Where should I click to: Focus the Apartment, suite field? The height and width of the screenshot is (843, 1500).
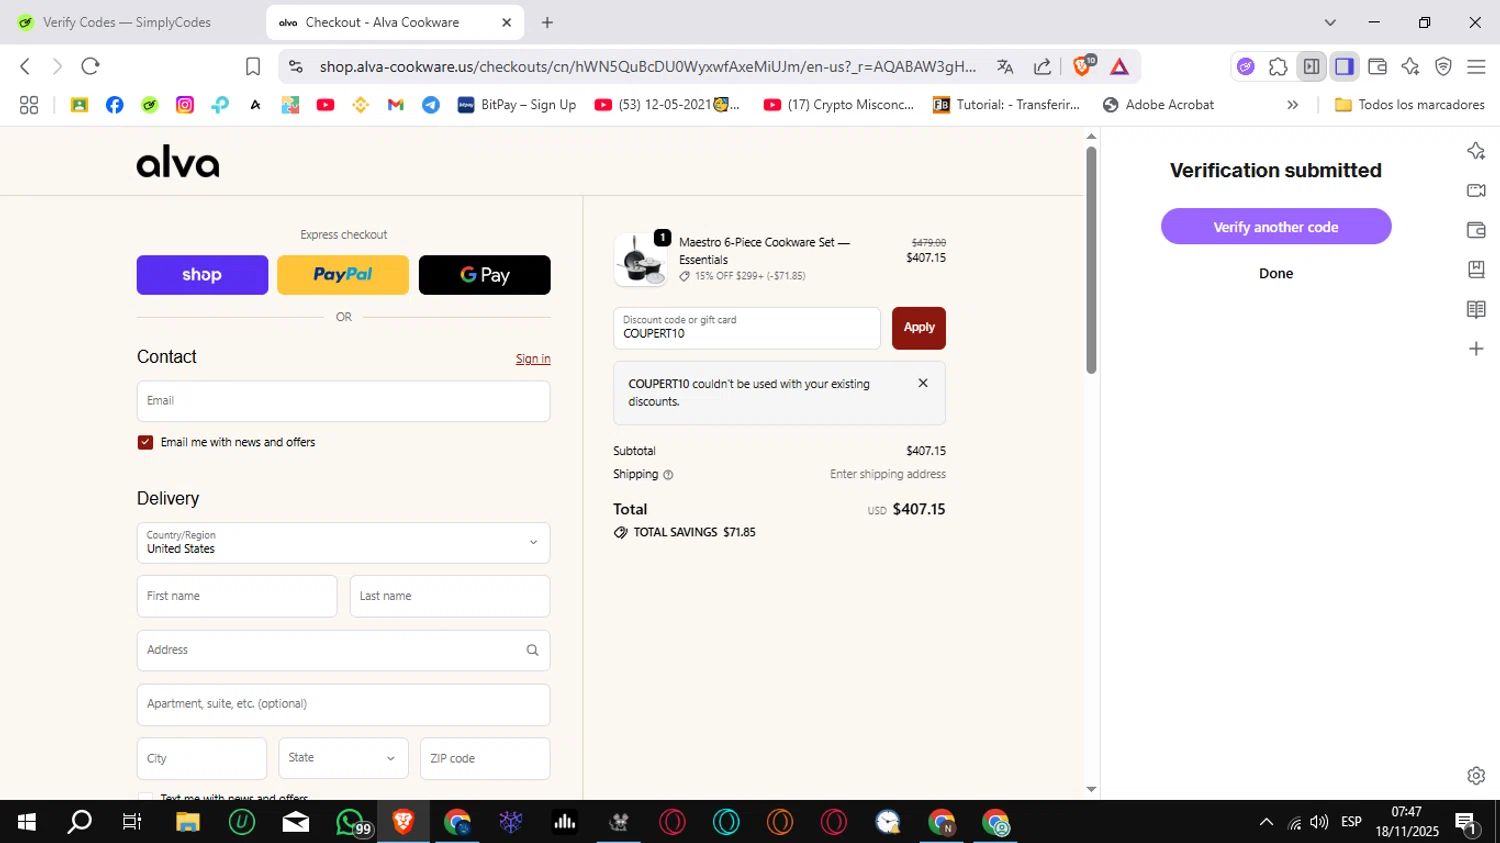tap(343, 704)
